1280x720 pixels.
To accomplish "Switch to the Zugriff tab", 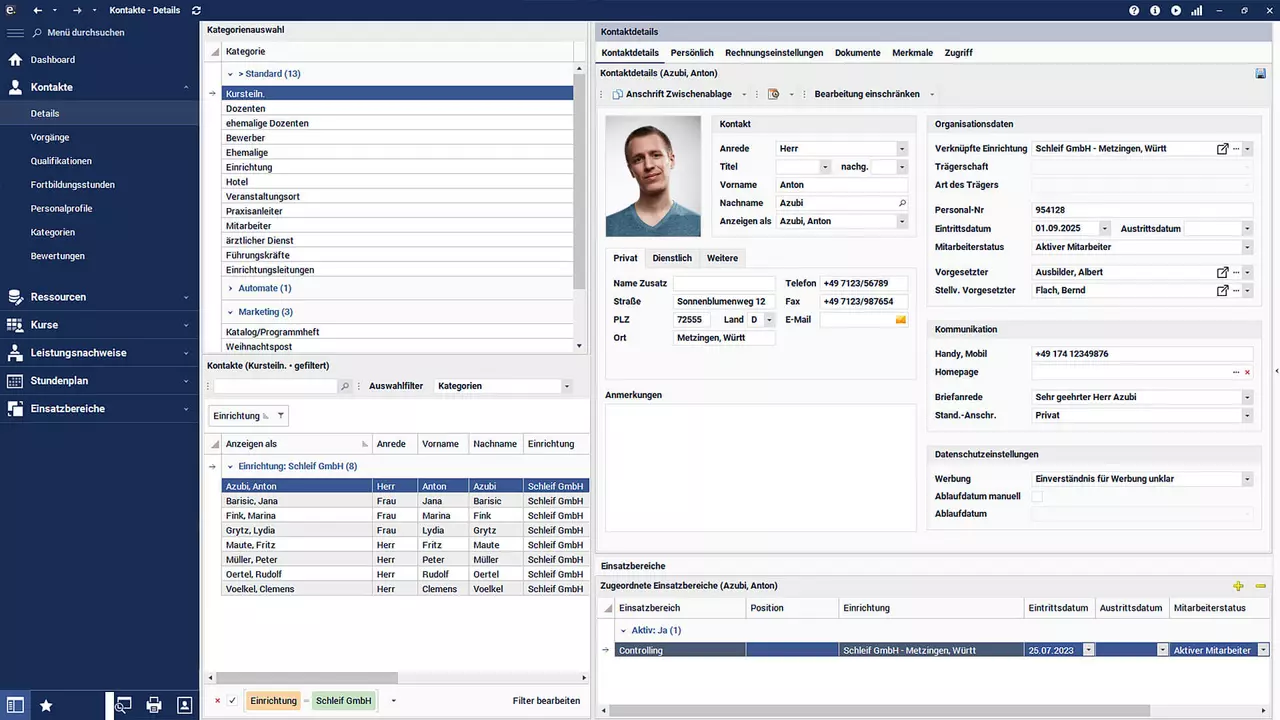I will [958, 53].
